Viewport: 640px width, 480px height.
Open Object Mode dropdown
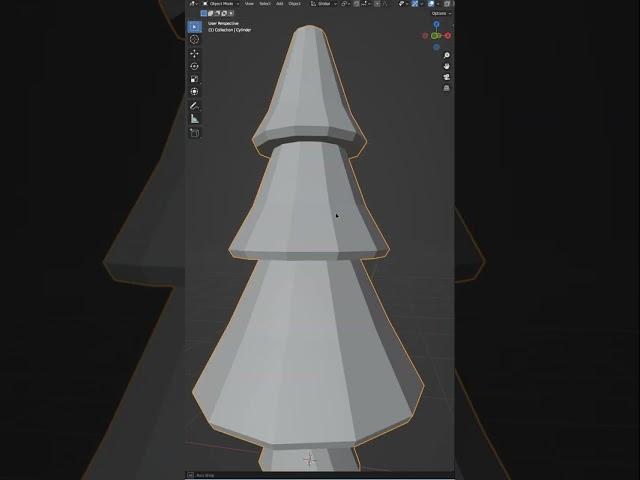(221, 4)
